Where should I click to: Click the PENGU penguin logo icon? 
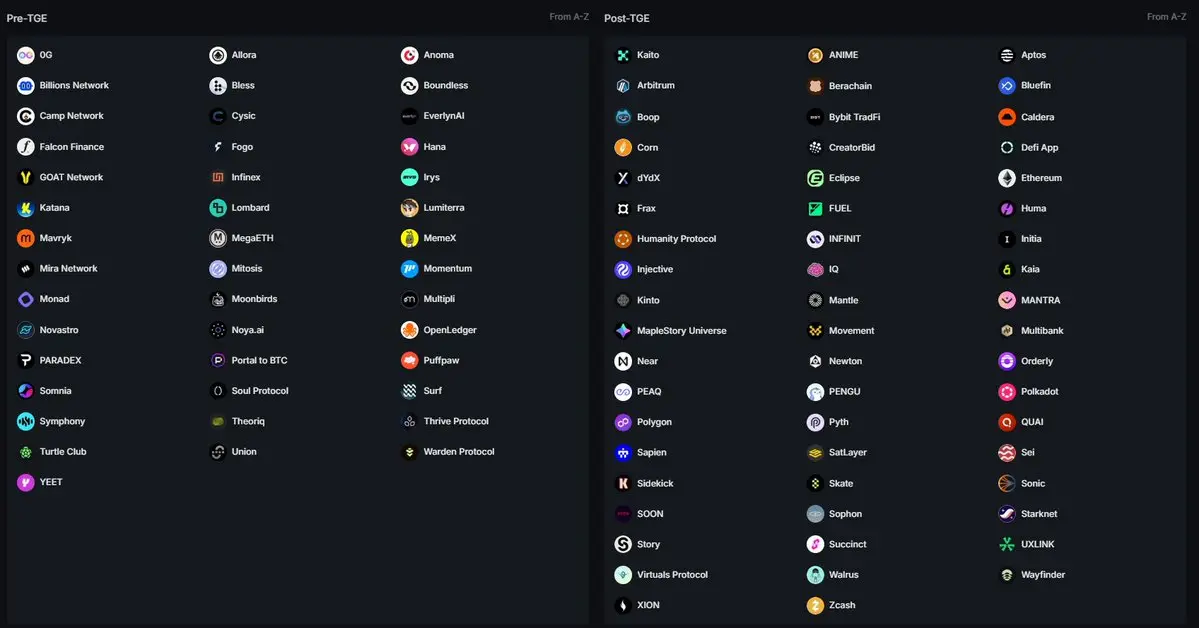point(815,392)
